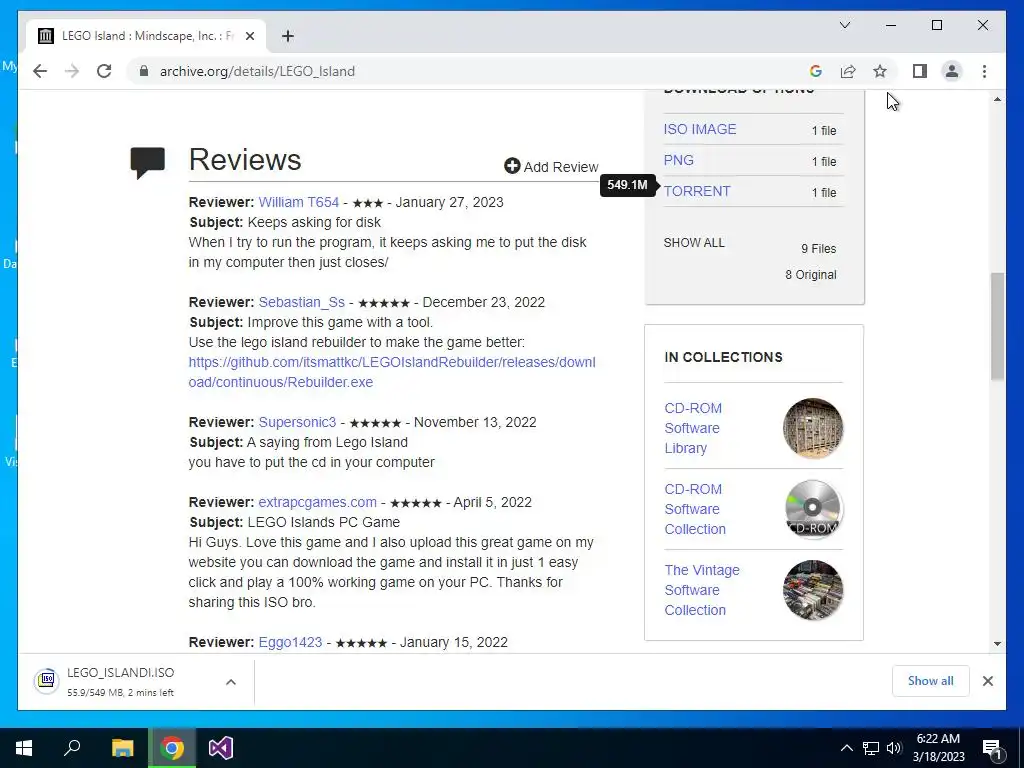Image resolution: width=1024 pixels, height=768 pixels.
Task: Open Chrome side panel
Action: point(920,71)
